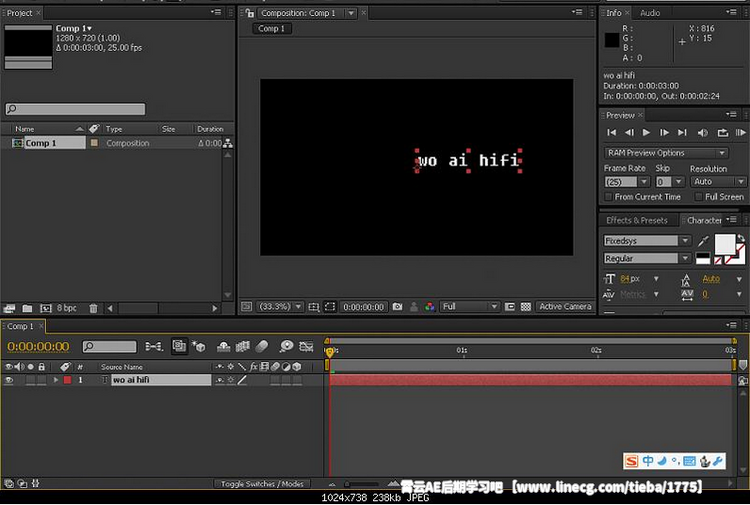Toggle Region of Interest icon
The height and width of the screenshot is (505, 750).
(x=330, y=307)
